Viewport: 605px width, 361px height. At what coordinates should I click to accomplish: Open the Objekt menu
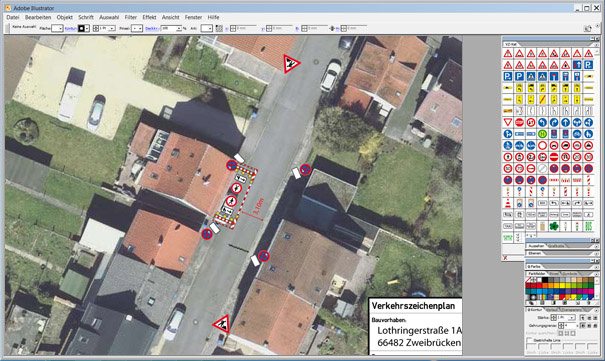point(64,17)
